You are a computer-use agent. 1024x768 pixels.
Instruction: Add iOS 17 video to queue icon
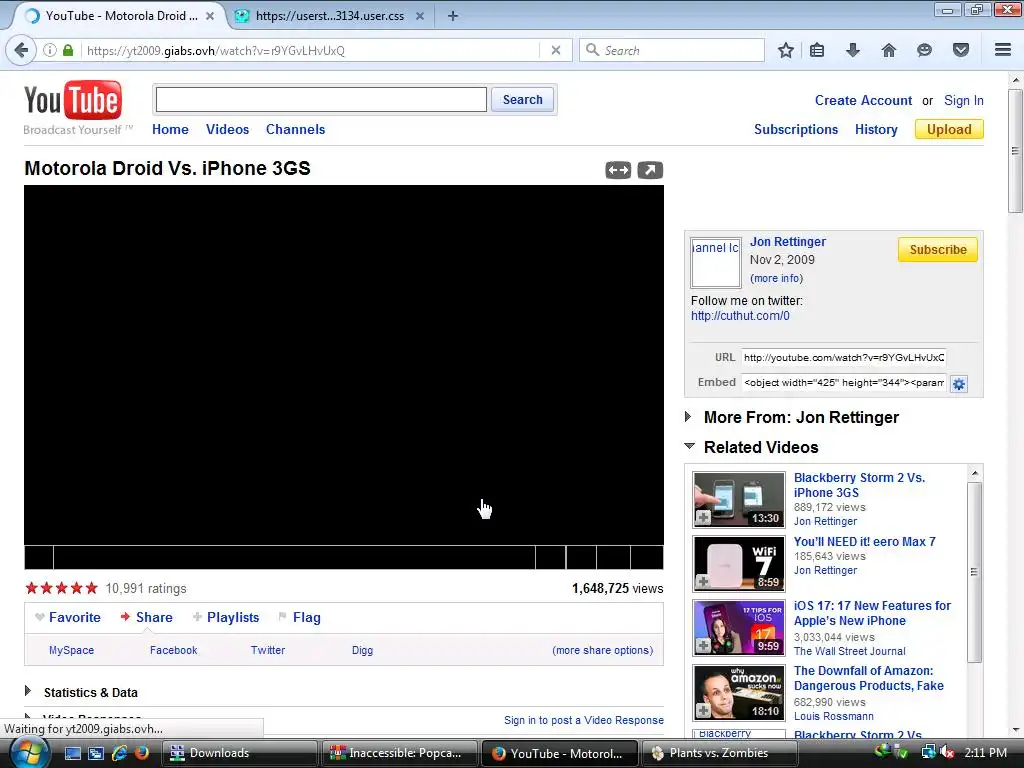(703, 645)
